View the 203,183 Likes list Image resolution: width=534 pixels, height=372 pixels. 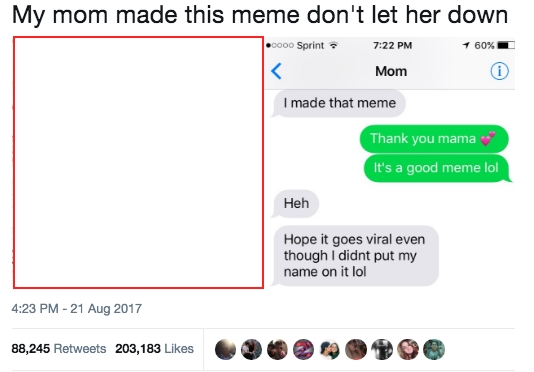pyautogui.click(x=154, y=348)
